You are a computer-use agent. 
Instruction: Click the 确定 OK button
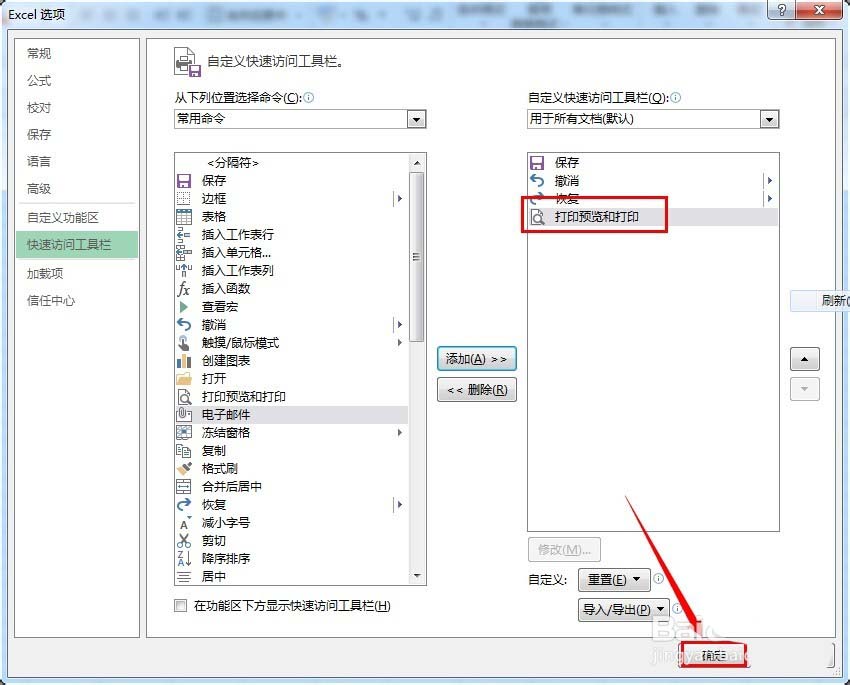pos(714,655)
